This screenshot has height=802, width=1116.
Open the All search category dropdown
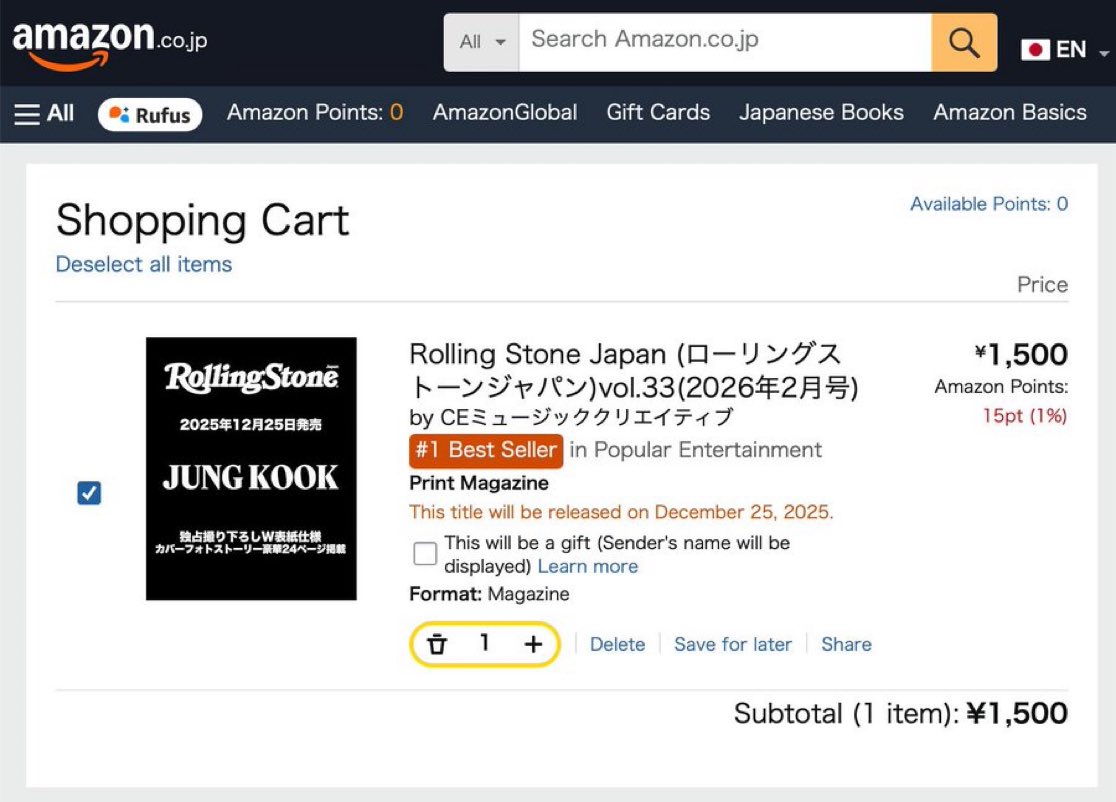[482, 43]
